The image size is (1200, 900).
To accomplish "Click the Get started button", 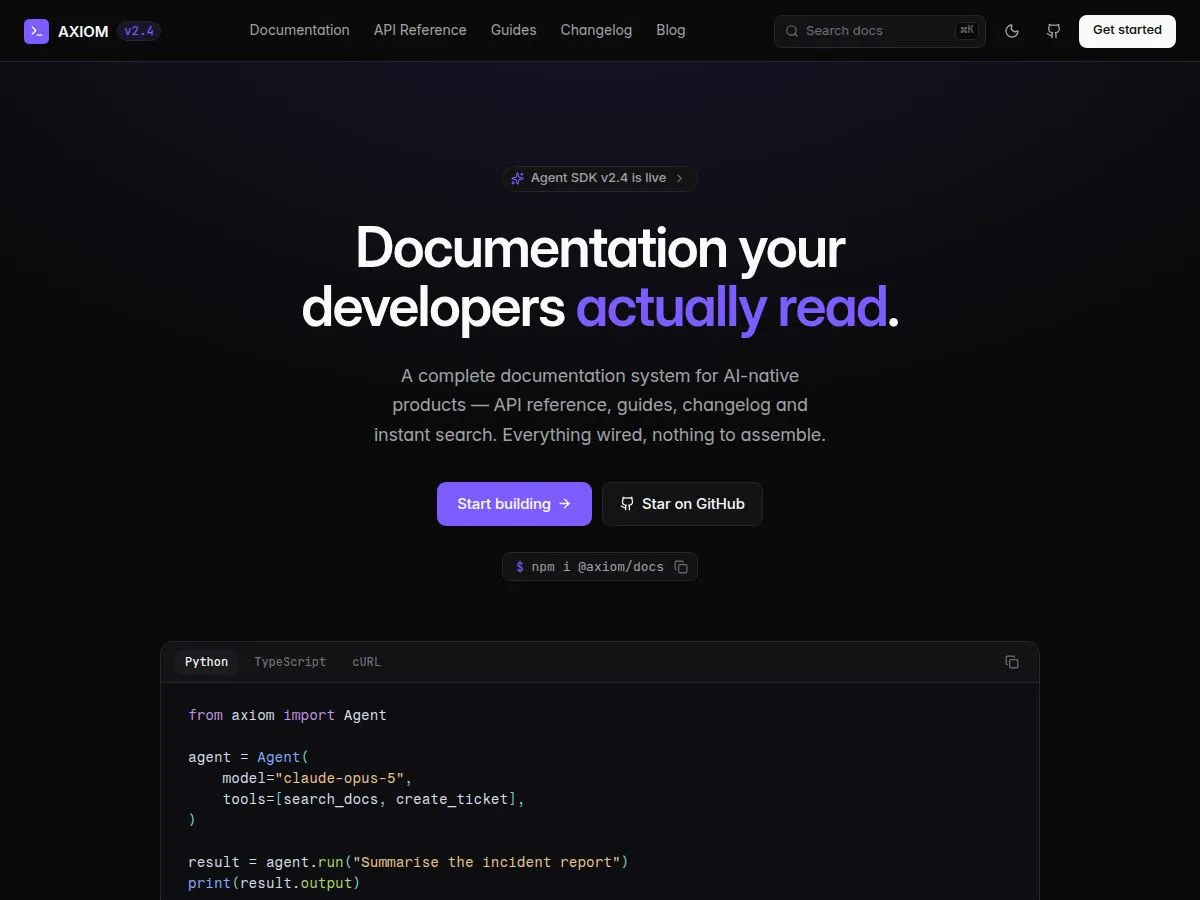I will [1127, 31].
